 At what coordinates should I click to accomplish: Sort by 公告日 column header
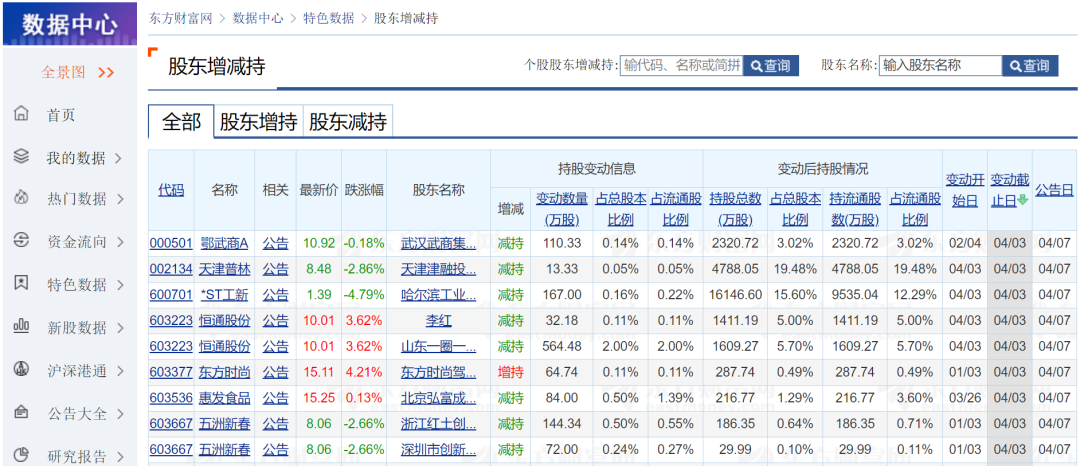(1054, 190)
